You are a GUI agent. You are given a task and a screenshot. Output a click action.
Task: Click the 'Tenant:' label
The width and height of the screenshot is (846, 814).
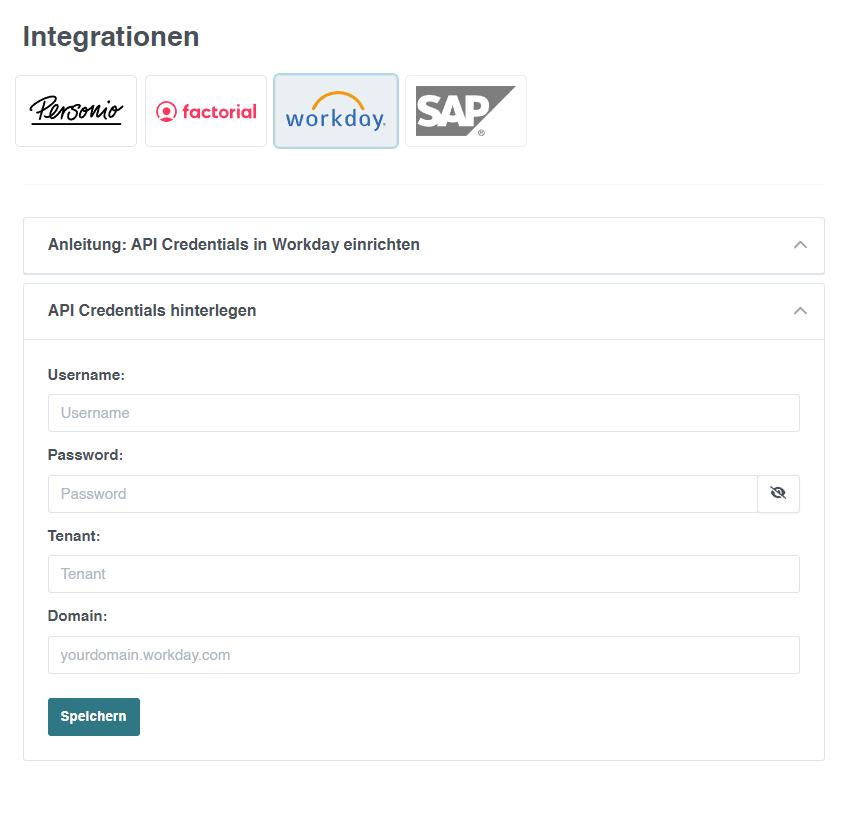tap(74, 536)
